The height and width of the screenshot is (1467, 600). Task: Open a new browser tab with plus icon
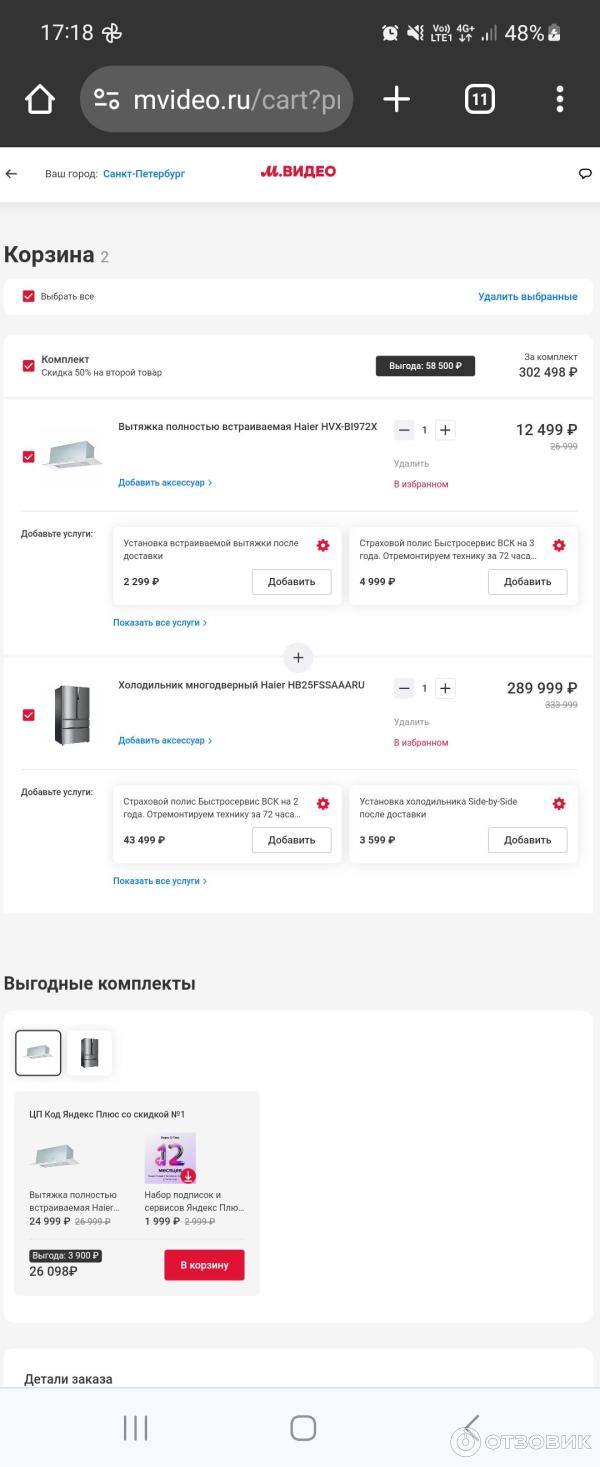397,99
